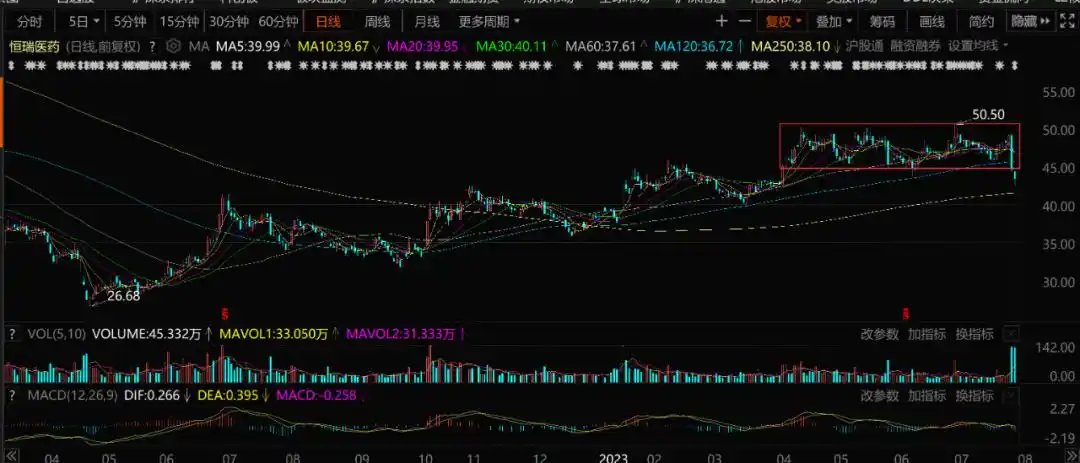Select the MA120:36.72 indicator label
The height and width of the screenshot is (463, 1080).
tap(693, 48)
